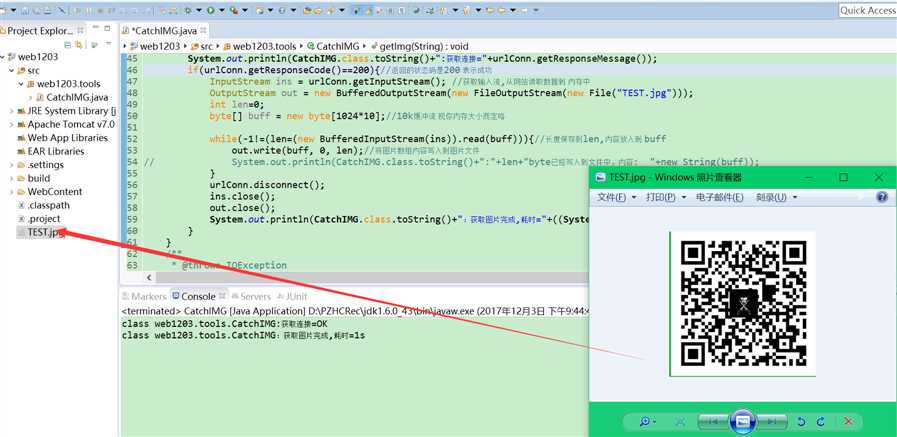Select the Console tab
Image resolution: width=897 pixels, height=437 pixels.
[x=198, y=296]
